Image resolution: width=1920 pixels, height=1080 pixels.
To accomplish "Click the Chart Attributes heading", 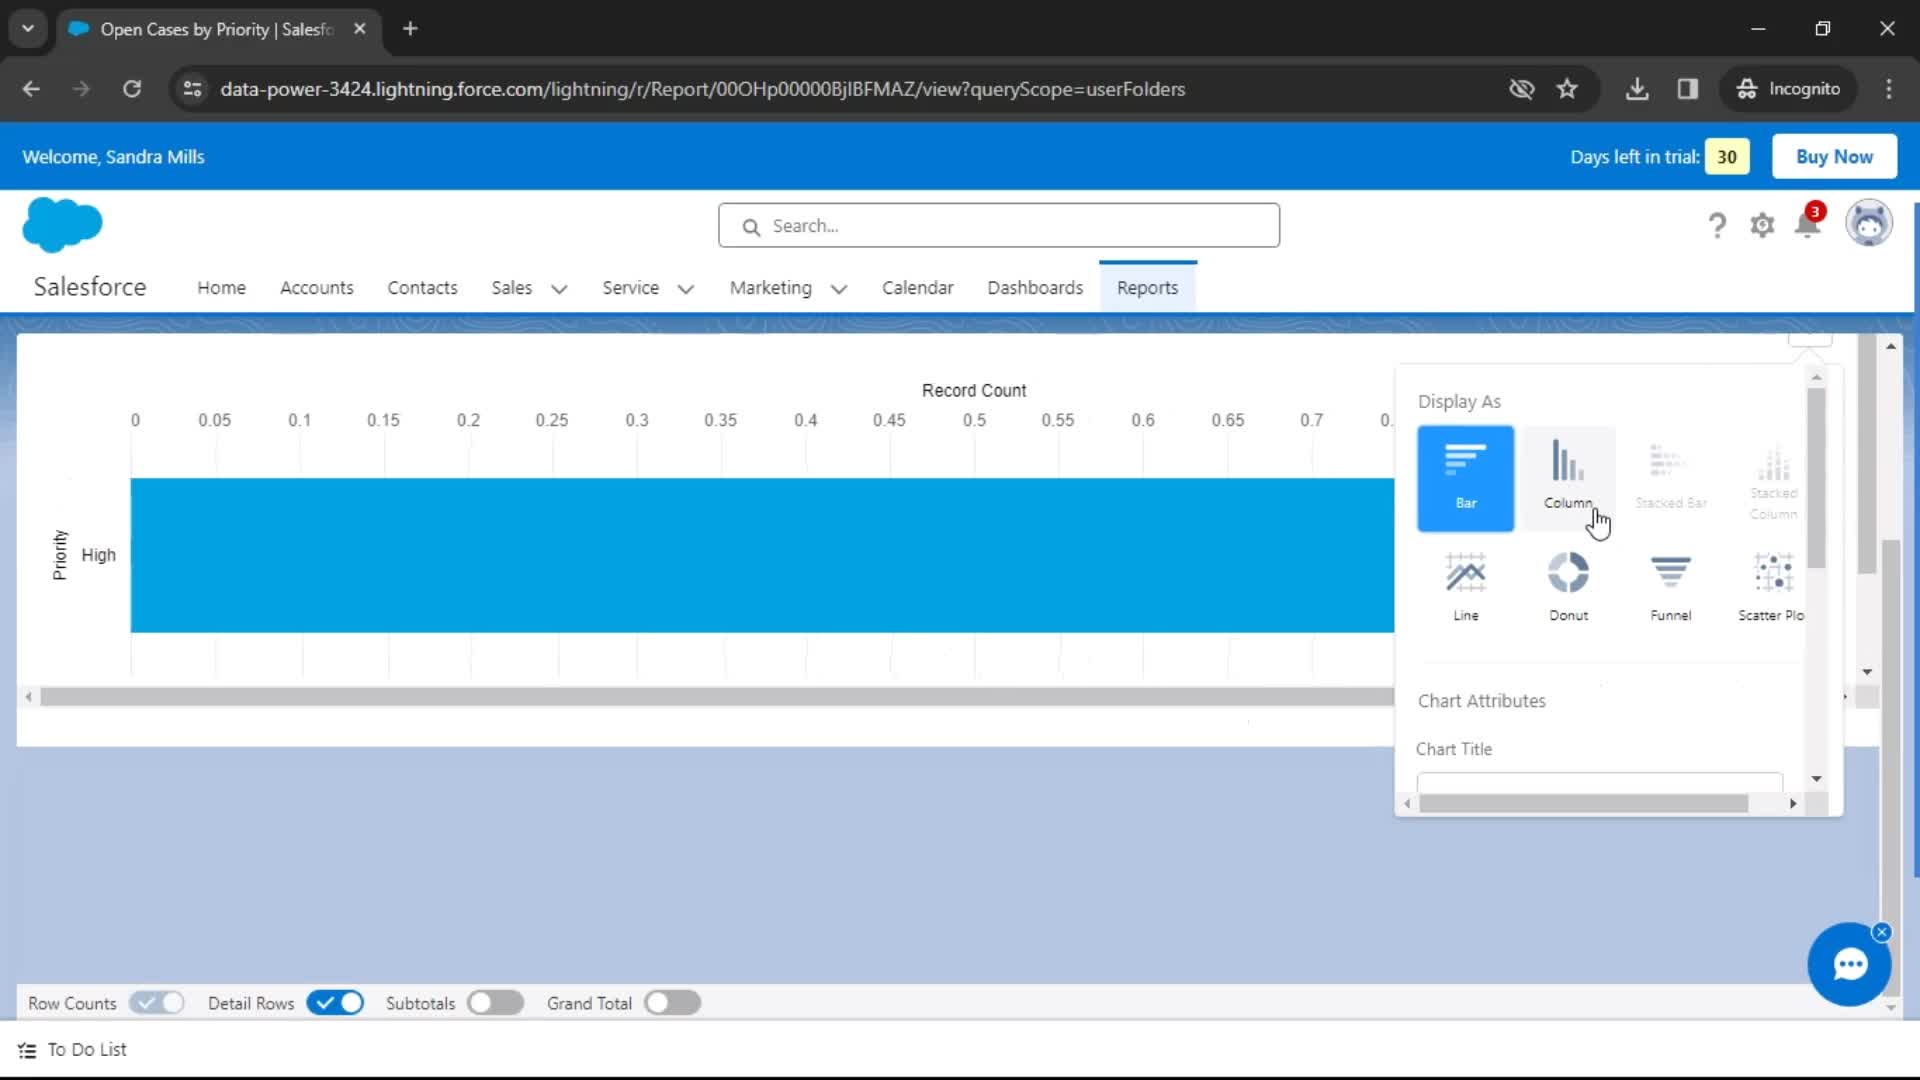I will (x=1481, y=700).
